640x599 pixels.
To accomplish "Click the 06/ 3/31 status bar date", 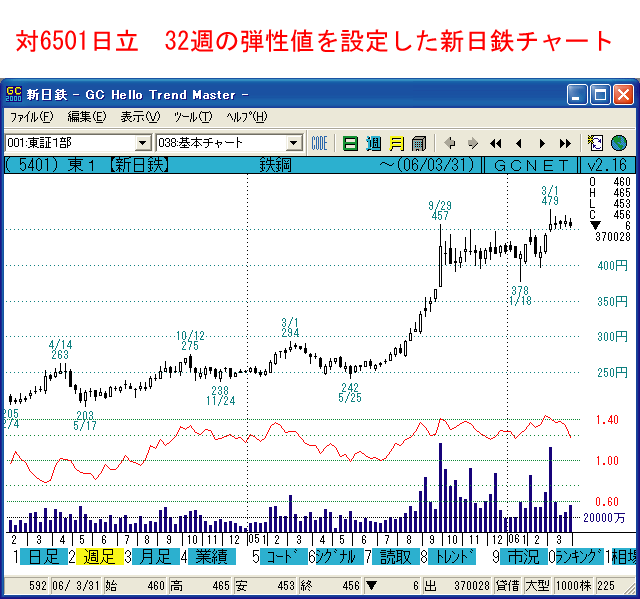I will [x=76, y=586].
